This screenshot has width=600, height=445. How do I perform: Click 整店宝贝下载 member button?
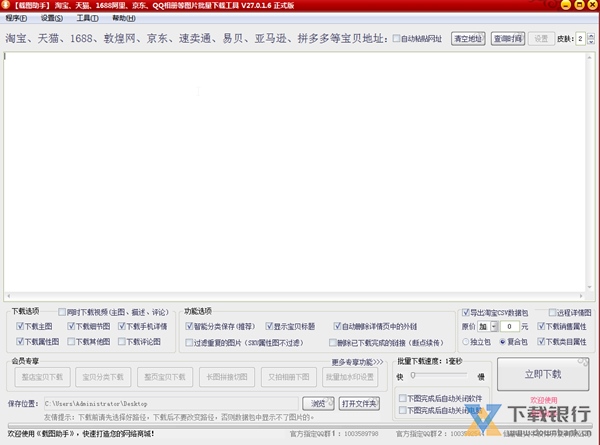(42, 377)
